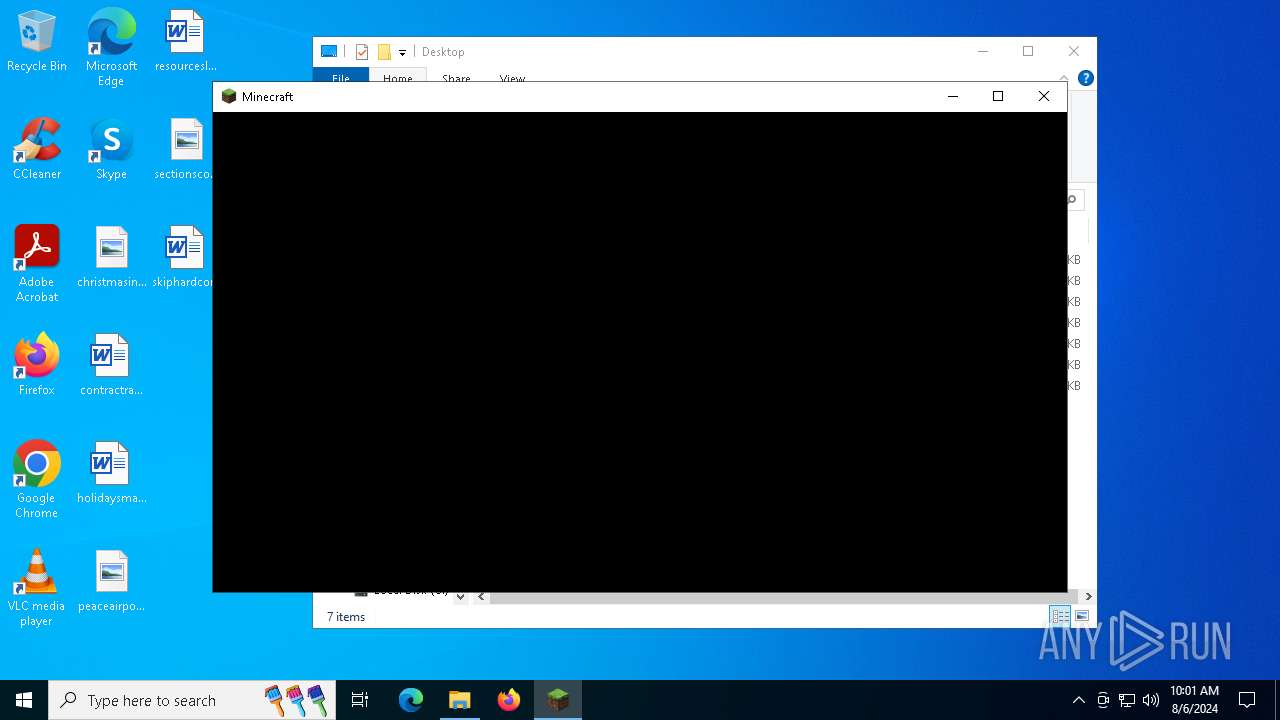Image resolution: width=1280 pixels, height=720 pixels.
Task: Click the Properties icon in File Explorer title bar
Action: [362, 52]
